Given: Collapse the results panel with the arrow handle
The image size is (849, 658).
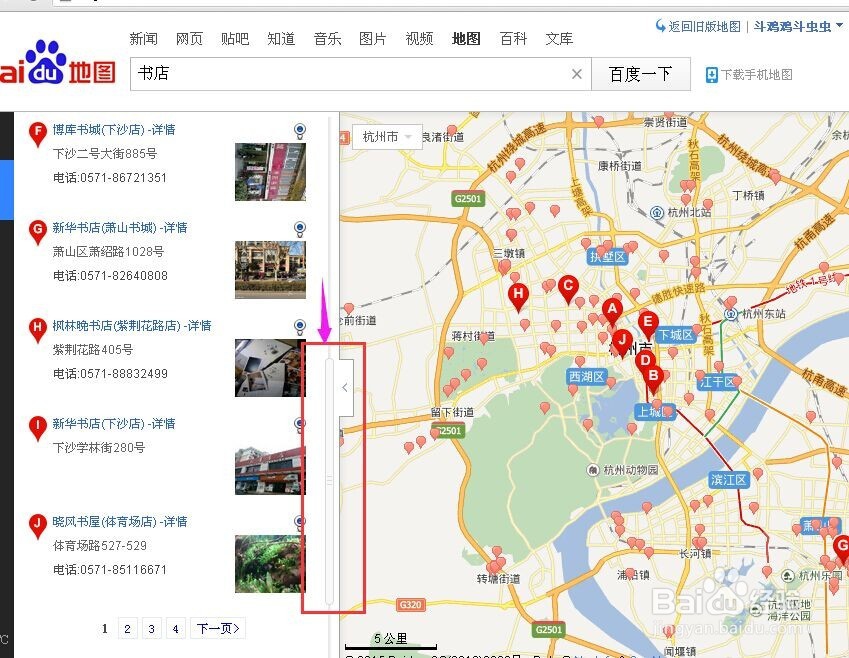Looking at the screenshot, I should (x=345, y=387).
